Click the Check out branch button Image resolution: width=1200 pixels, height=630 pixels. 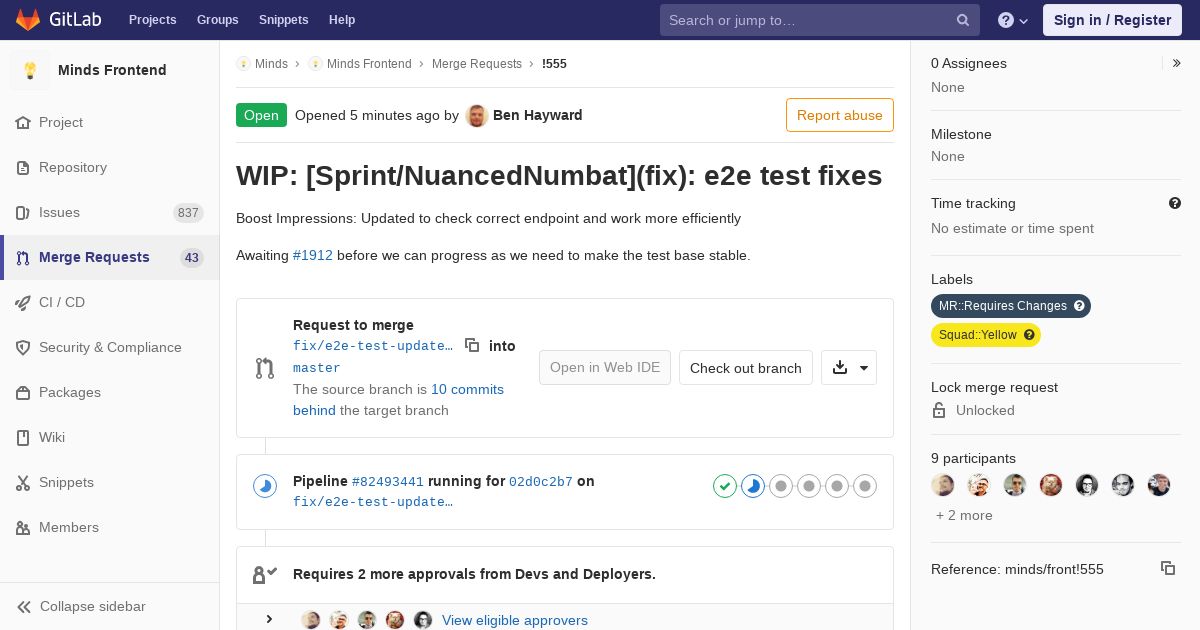pos(746,367)
